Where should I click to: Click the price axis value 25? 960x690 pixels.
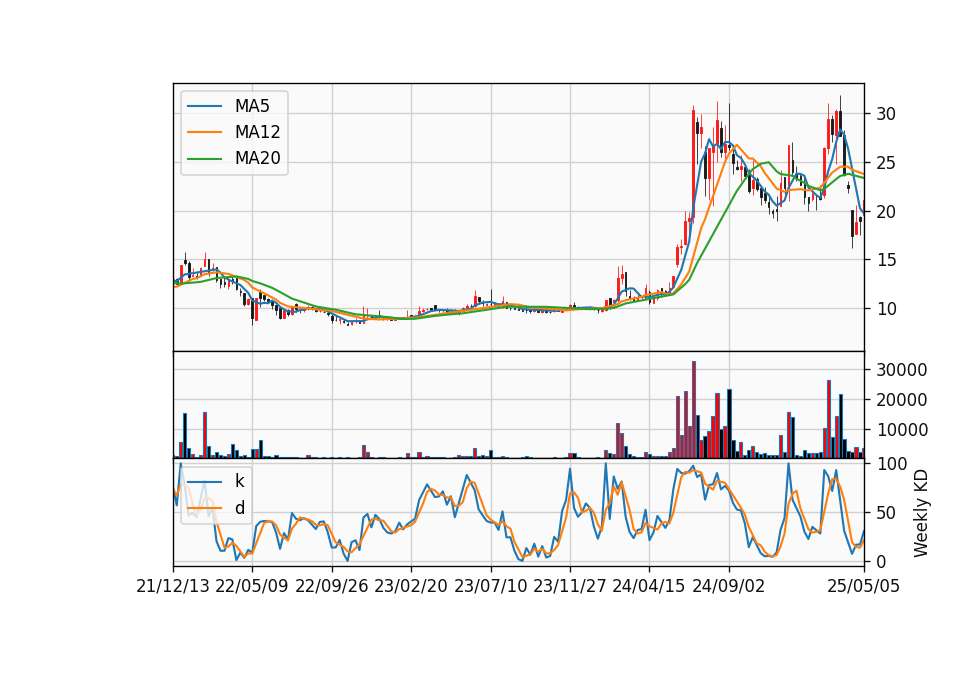click(886, 163)
